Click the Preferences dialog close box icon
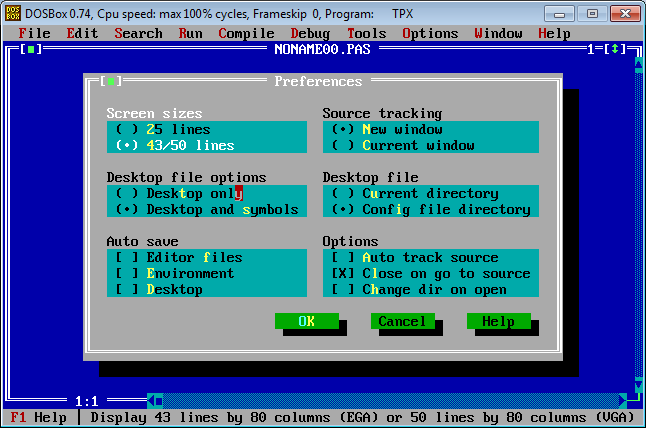646x428 pixels. click(x=113, y=81)
